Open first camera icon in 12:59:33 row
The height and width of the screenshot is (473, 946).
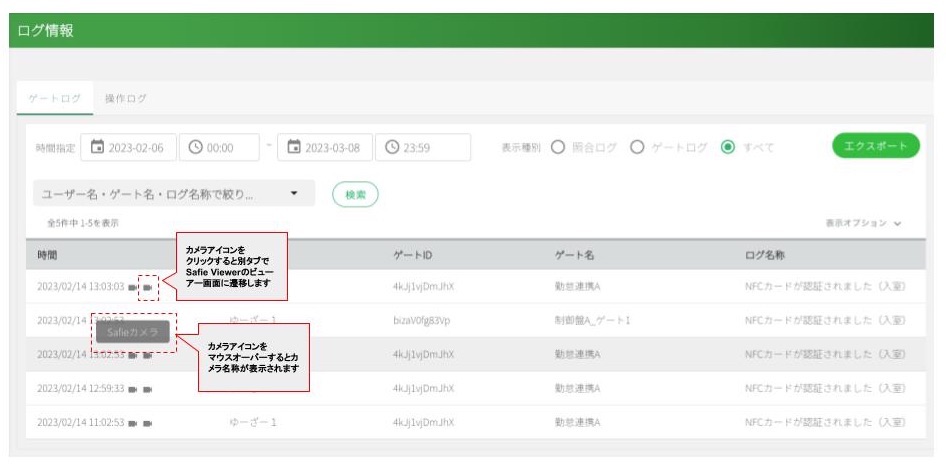tap(133, 390)
